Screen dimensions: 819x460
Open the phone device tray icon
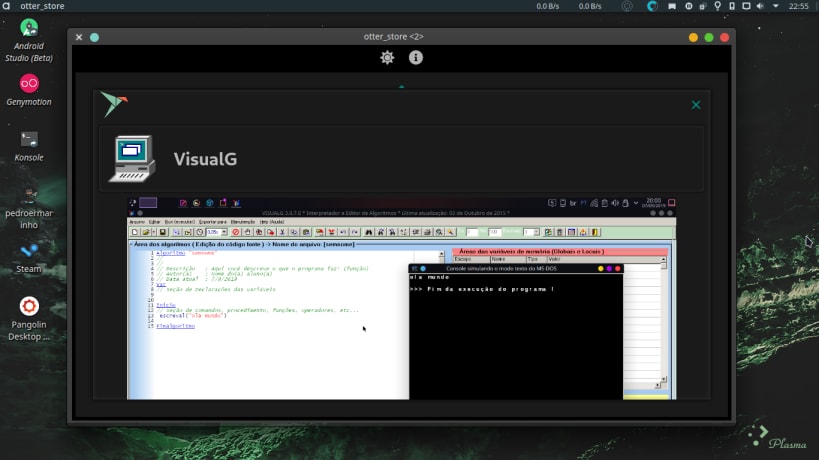point(732,6)
